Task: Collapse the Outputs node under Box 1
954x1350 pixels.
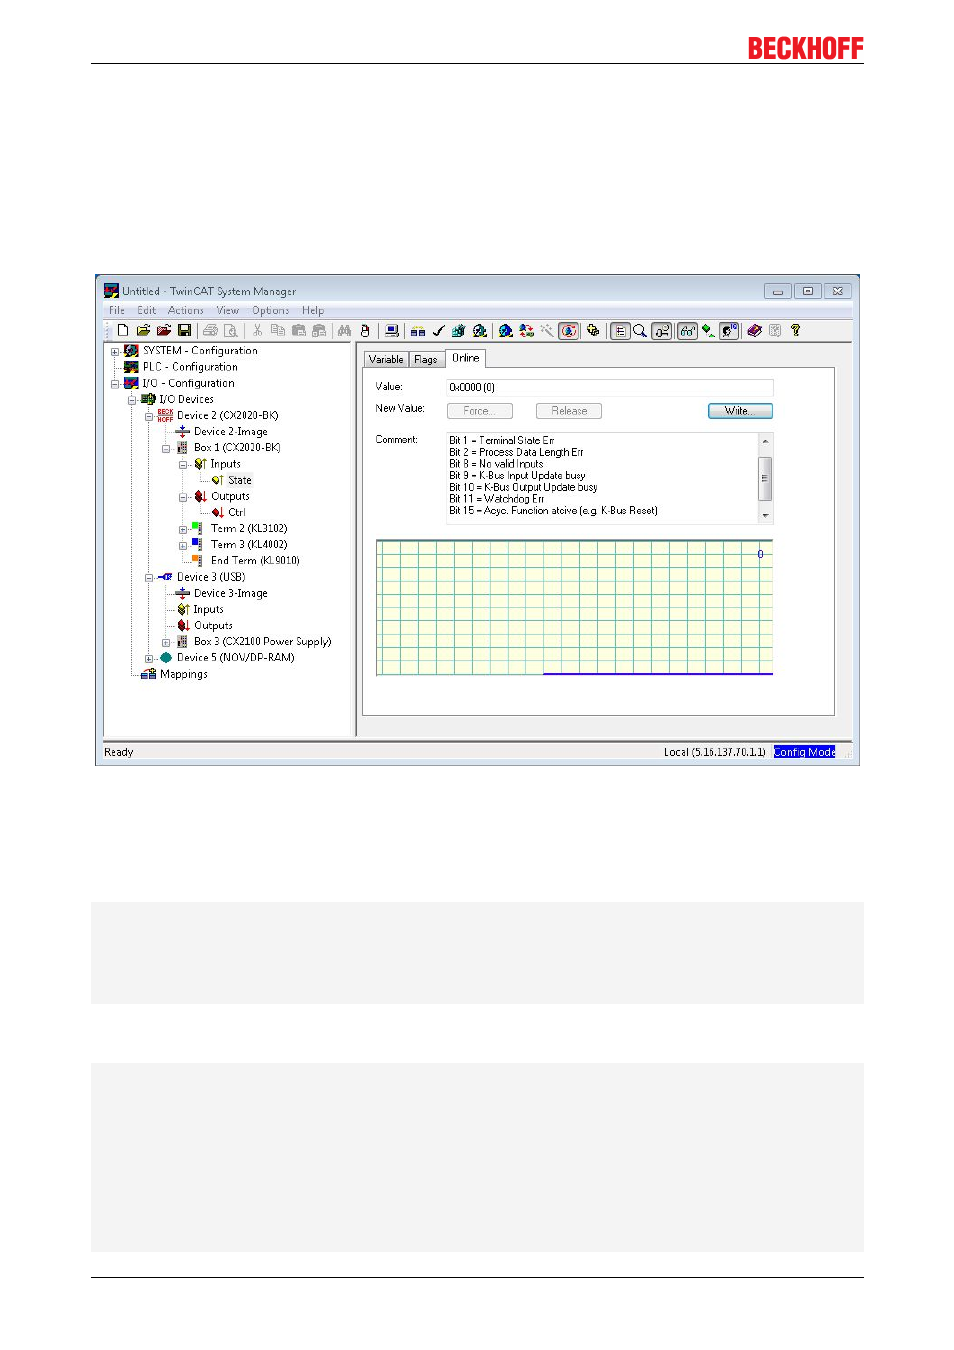Action: 183,497
